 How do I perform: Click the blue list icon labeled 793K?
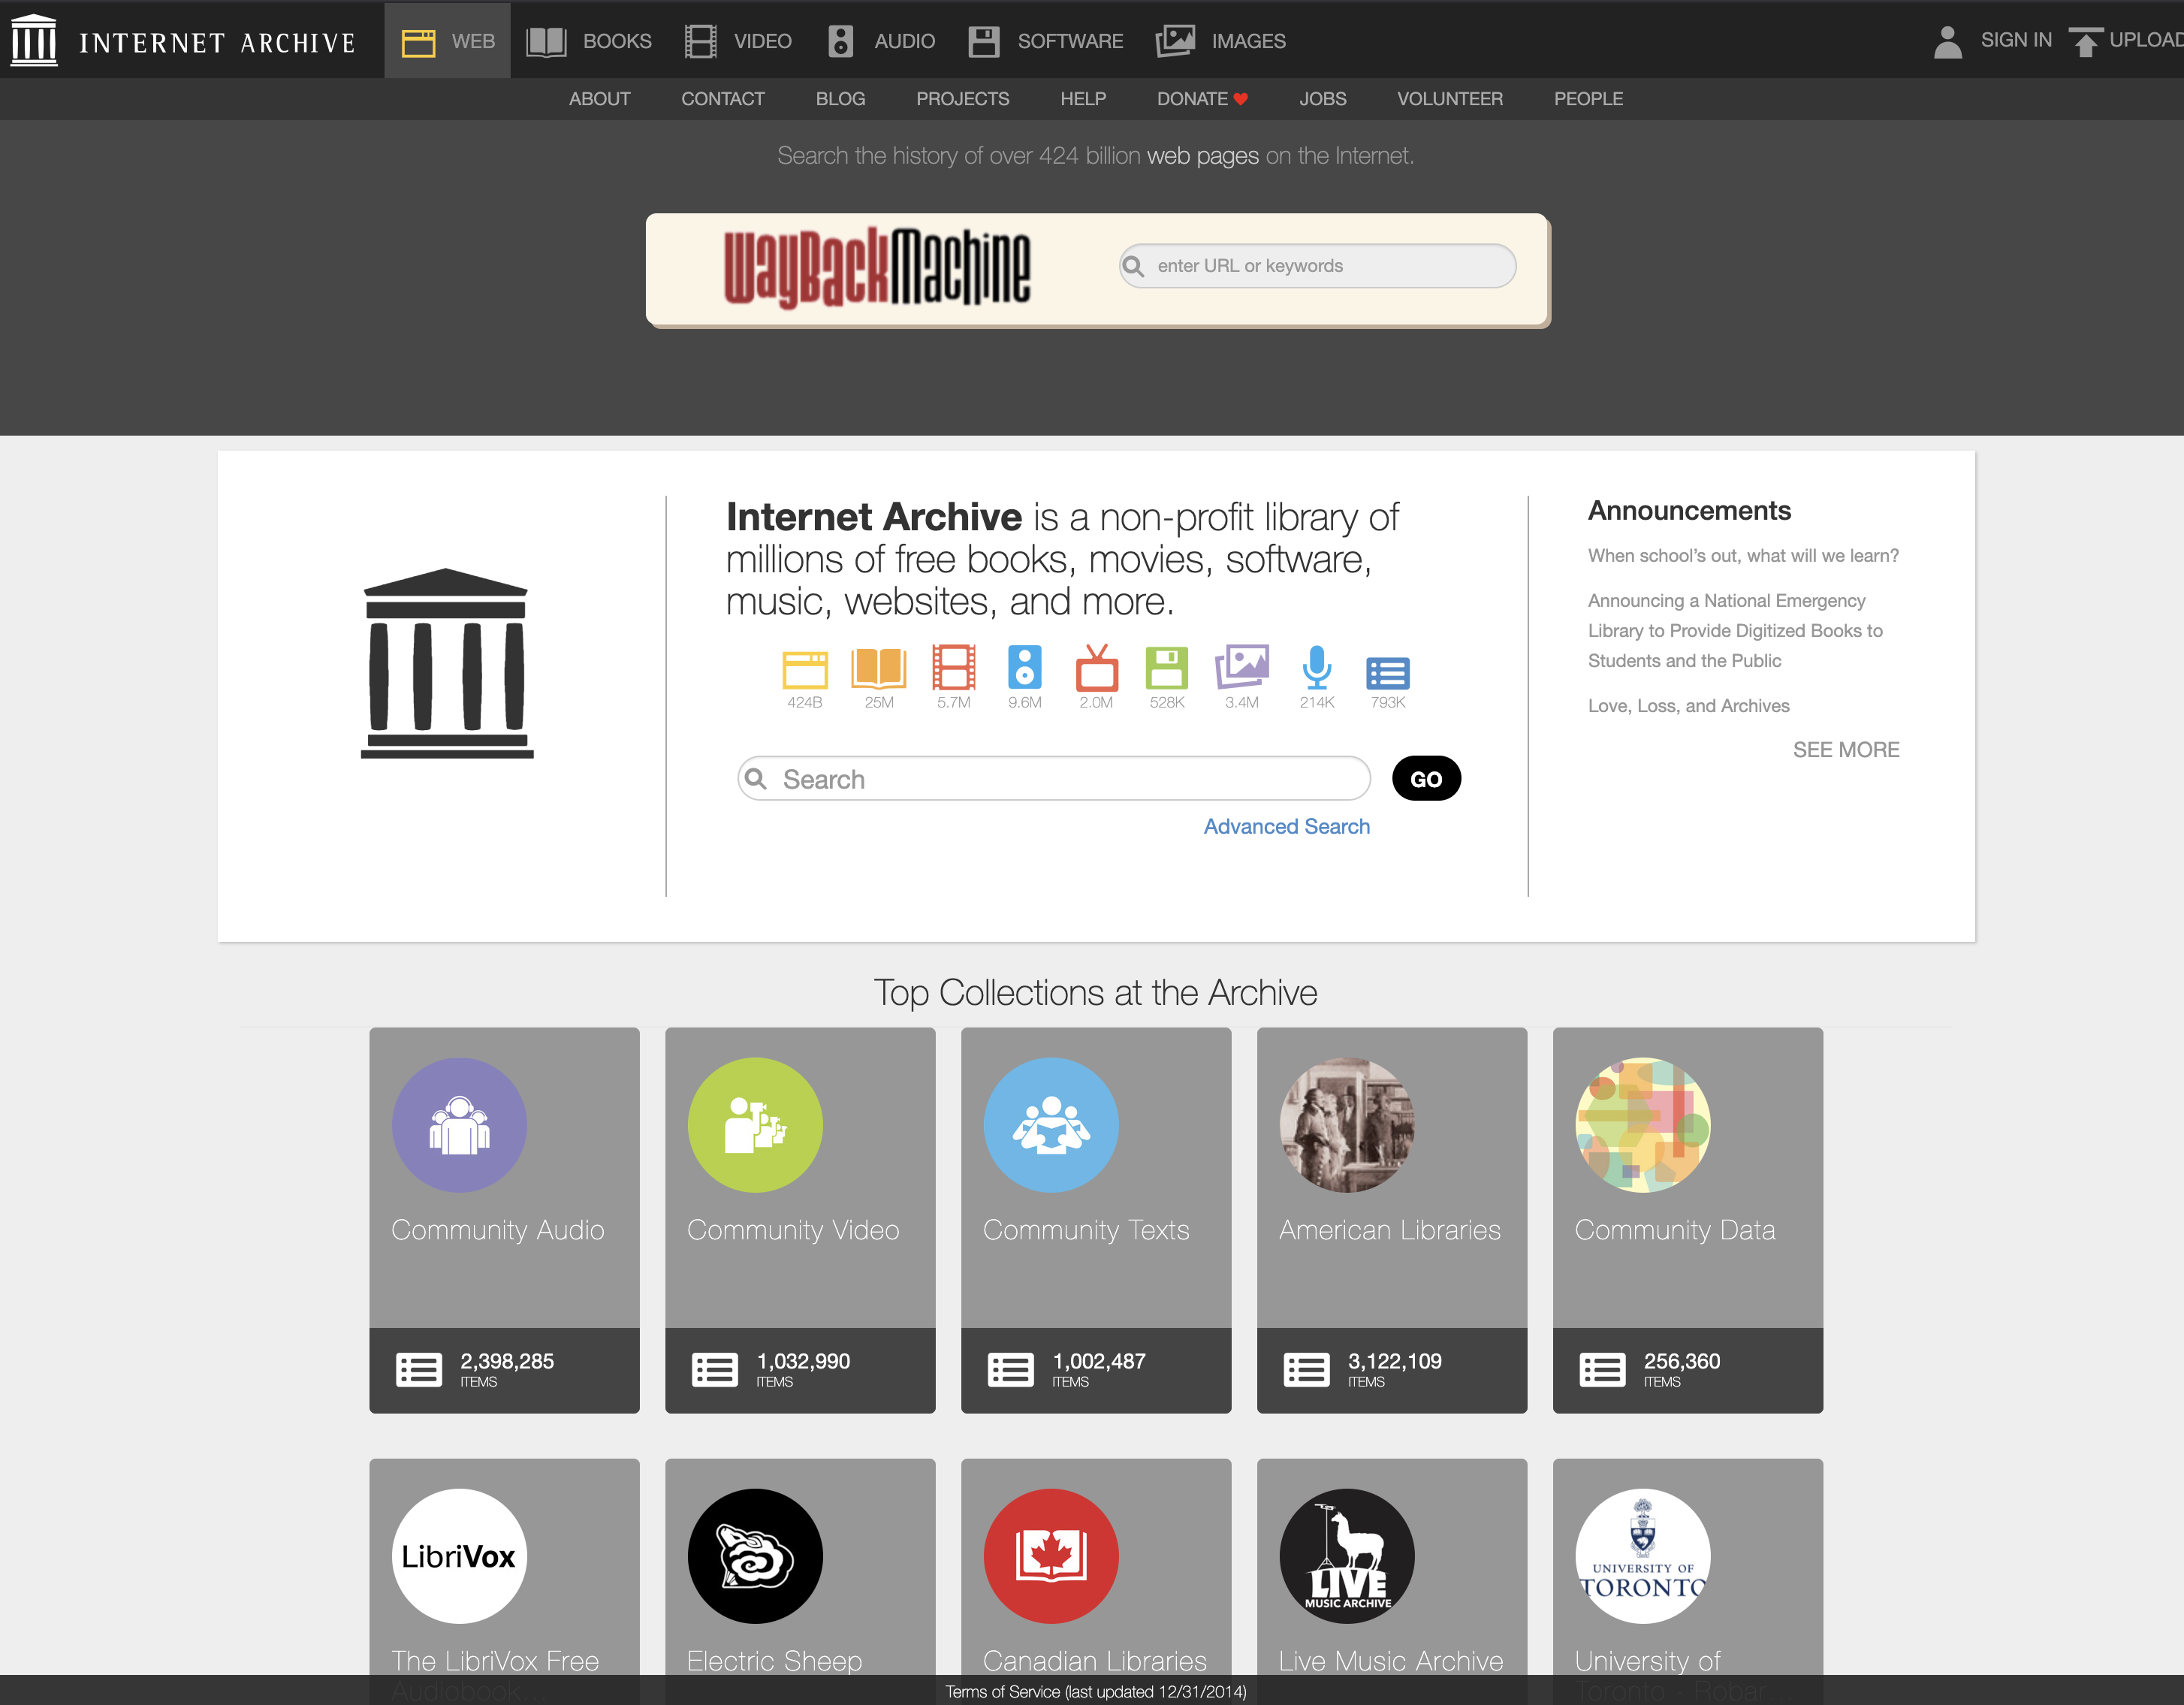1387,673
